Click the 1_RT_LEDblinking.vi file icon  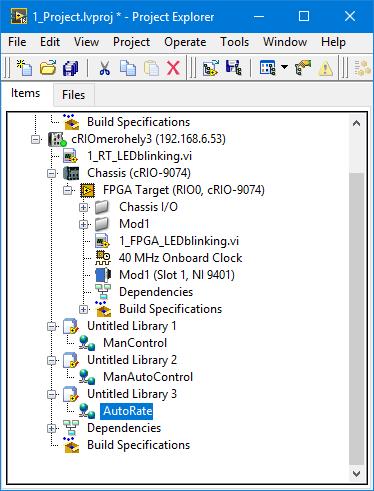(x=71, y=156)
